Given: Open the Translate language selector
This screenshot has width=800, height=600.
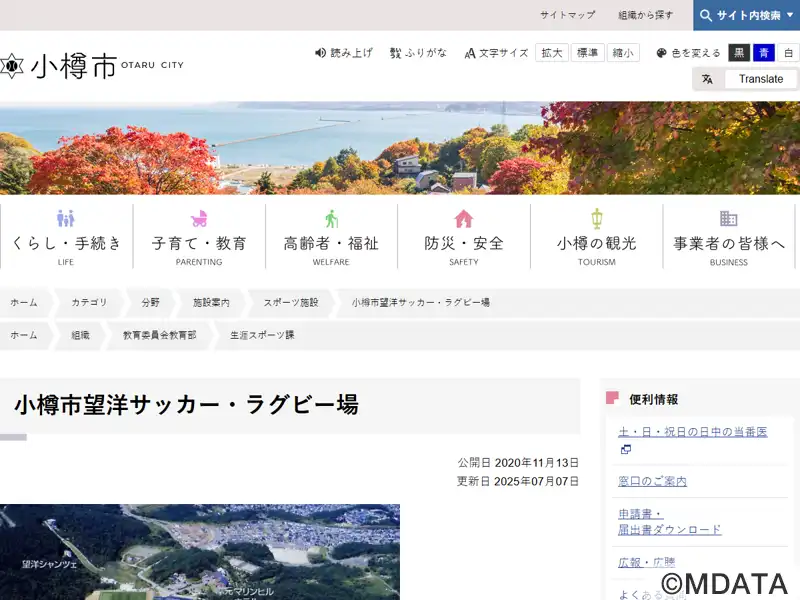Looking at the screenshot, I should point(760,79).
